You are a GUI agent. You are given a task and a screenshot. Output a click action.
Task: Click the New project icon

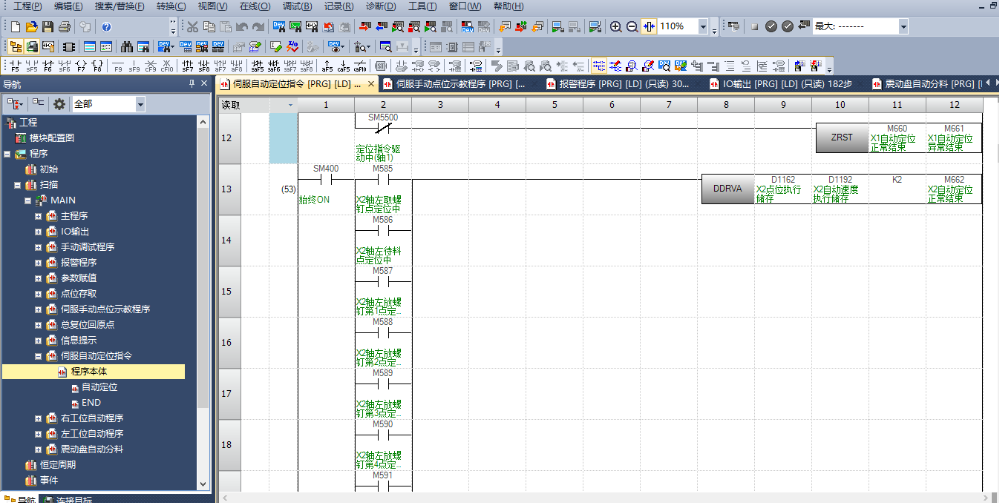(x=15, y=27)
